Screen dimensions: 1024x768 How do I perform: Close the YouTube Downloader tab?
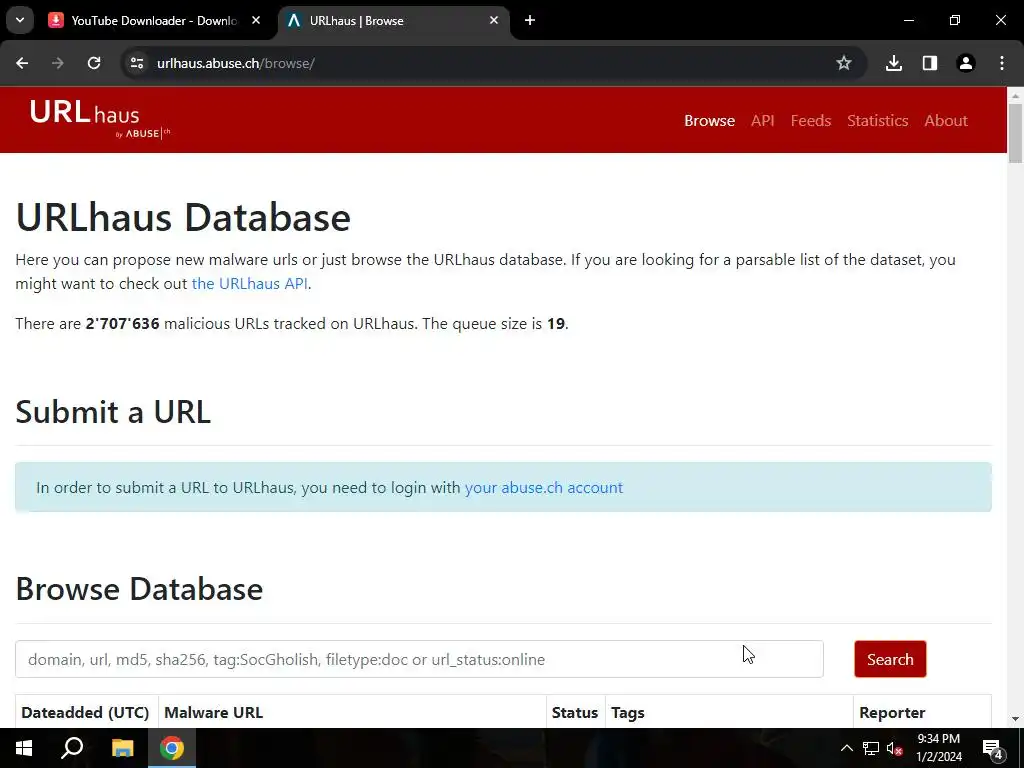click(x=256, y=20)
